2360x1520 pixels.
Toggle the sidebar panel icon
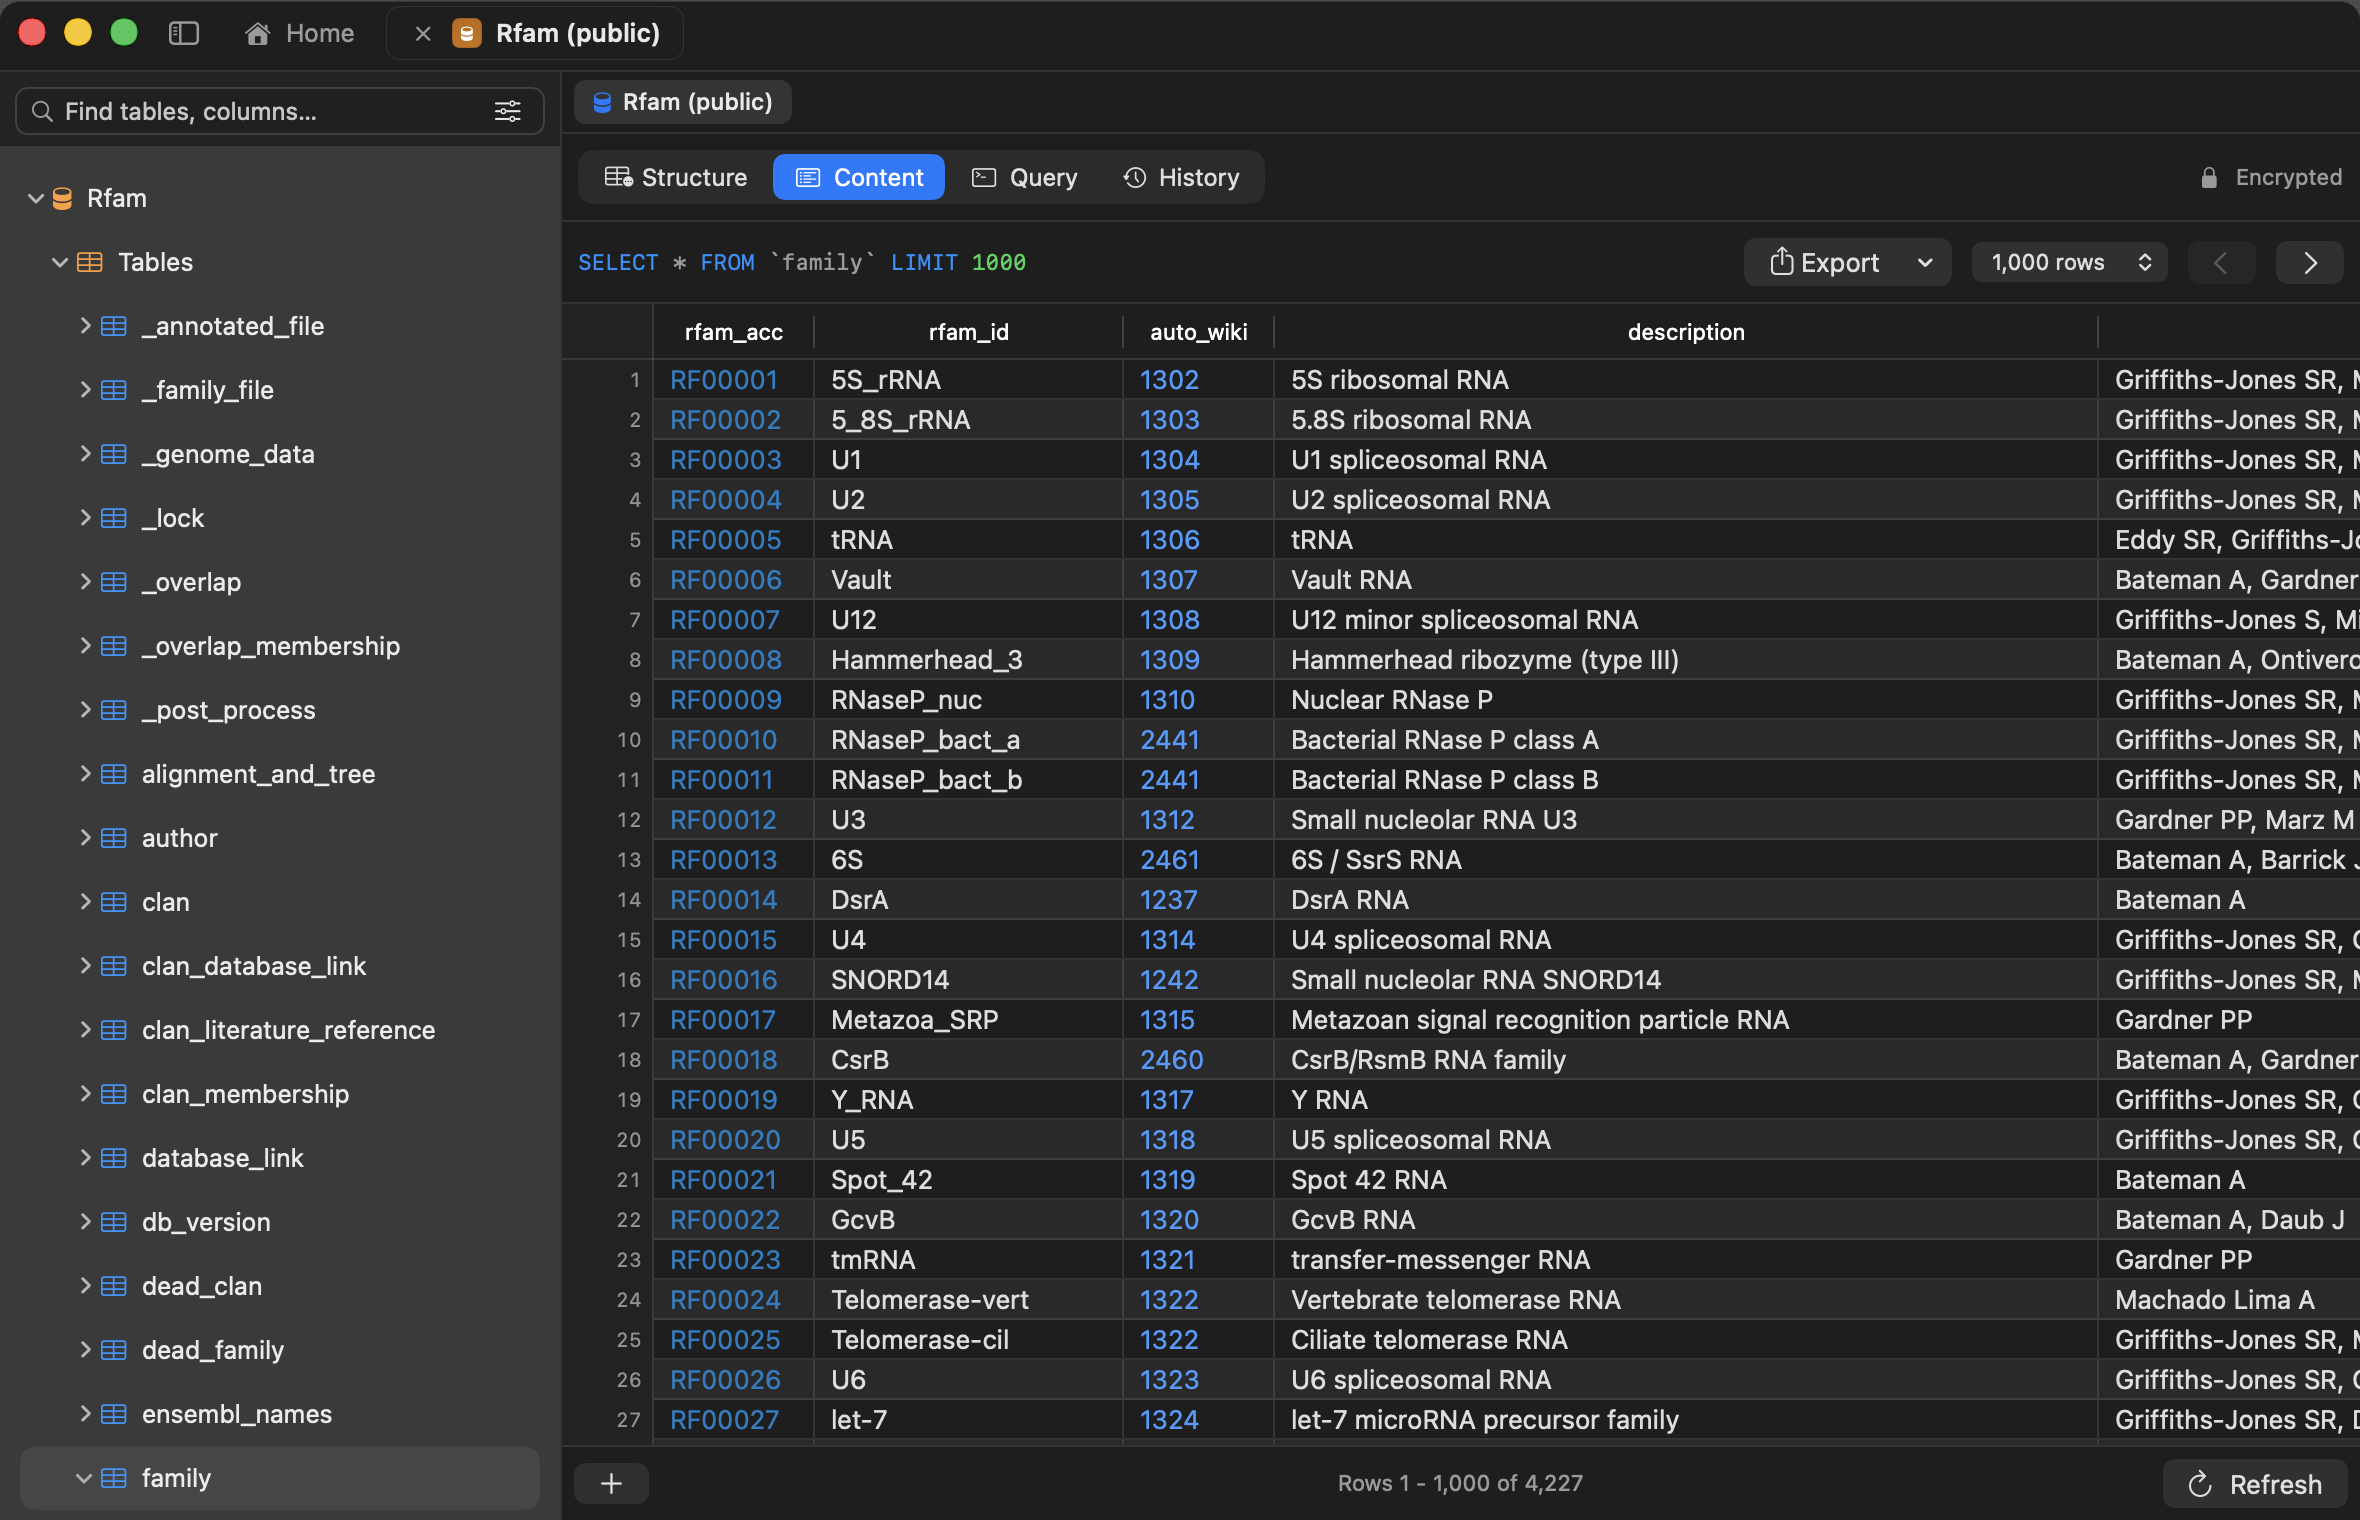[x=184, y=33]
